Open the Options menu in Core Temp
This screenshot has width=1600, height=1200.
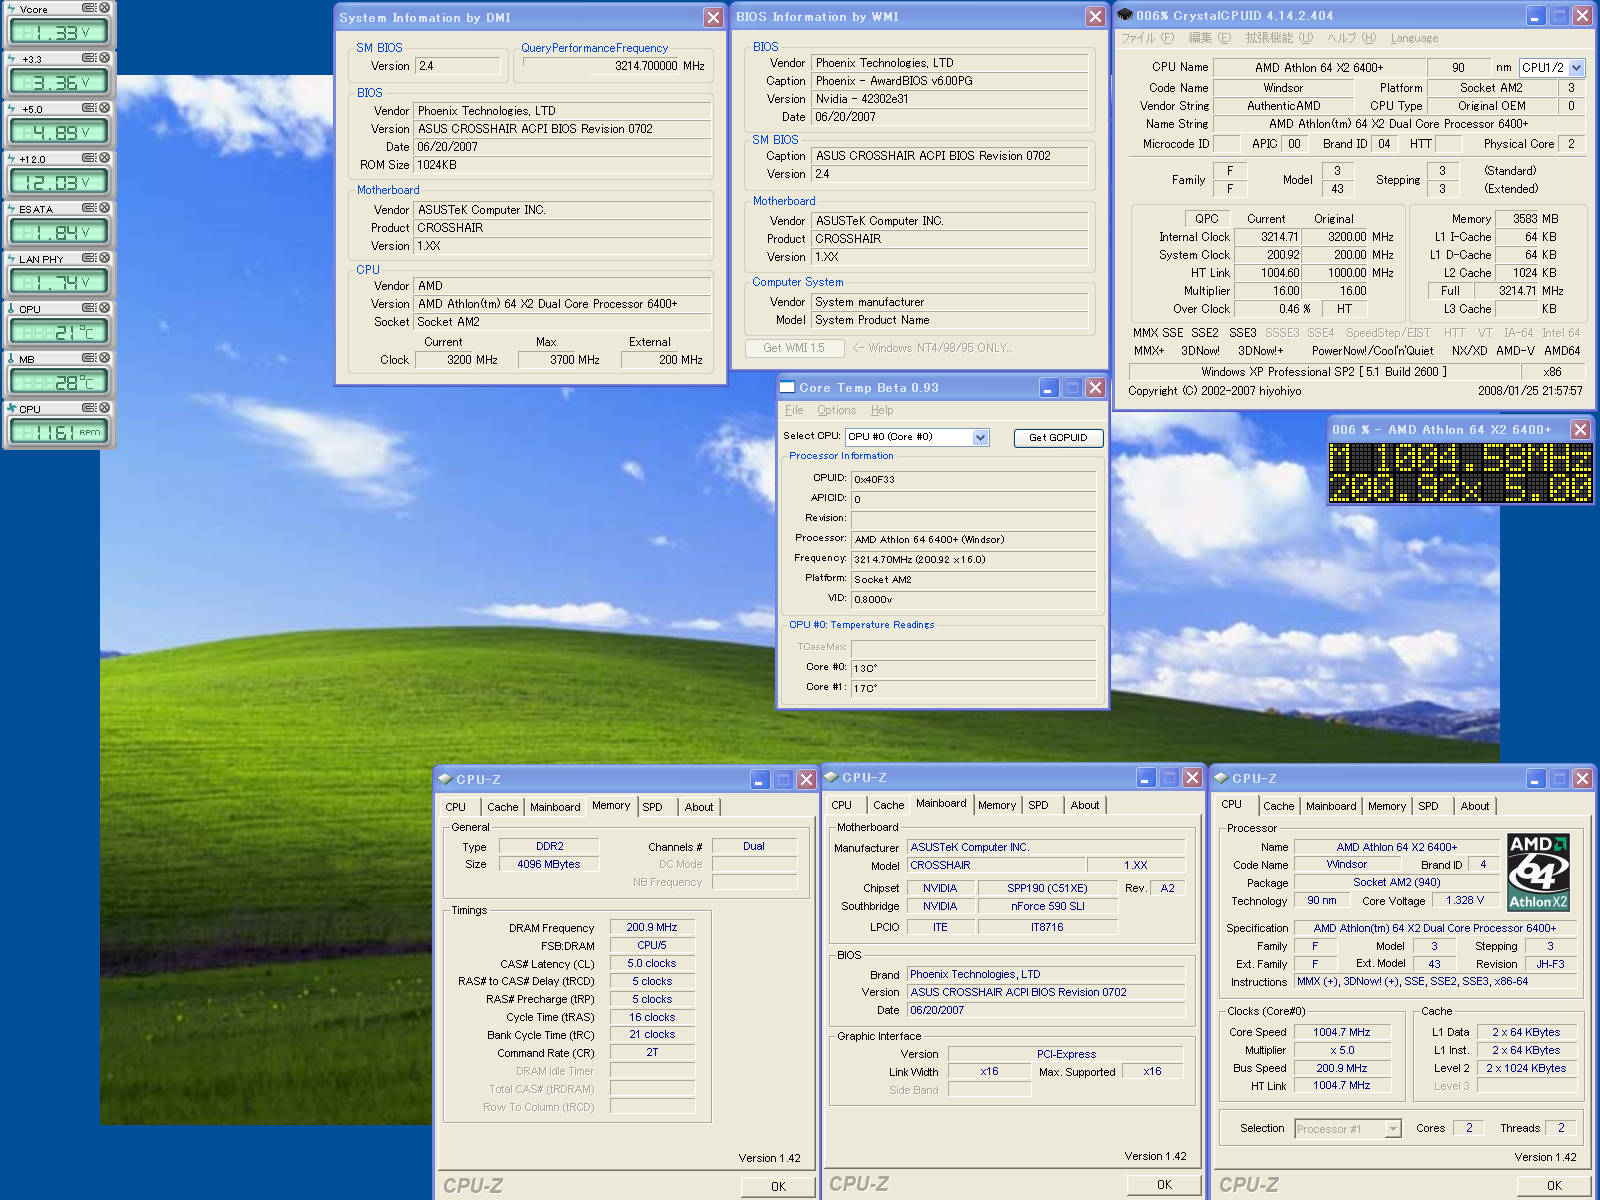(x=836, y=410)
